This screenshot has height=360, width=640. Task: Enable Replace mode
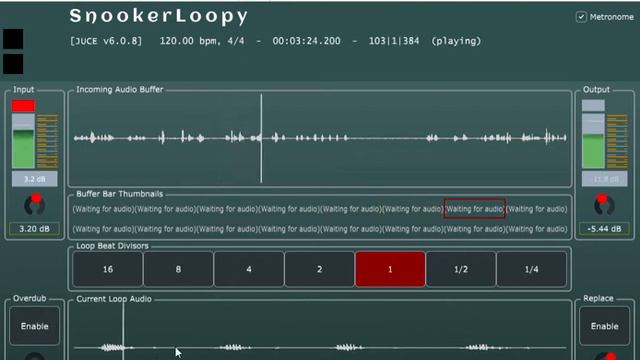click(604, 326)
